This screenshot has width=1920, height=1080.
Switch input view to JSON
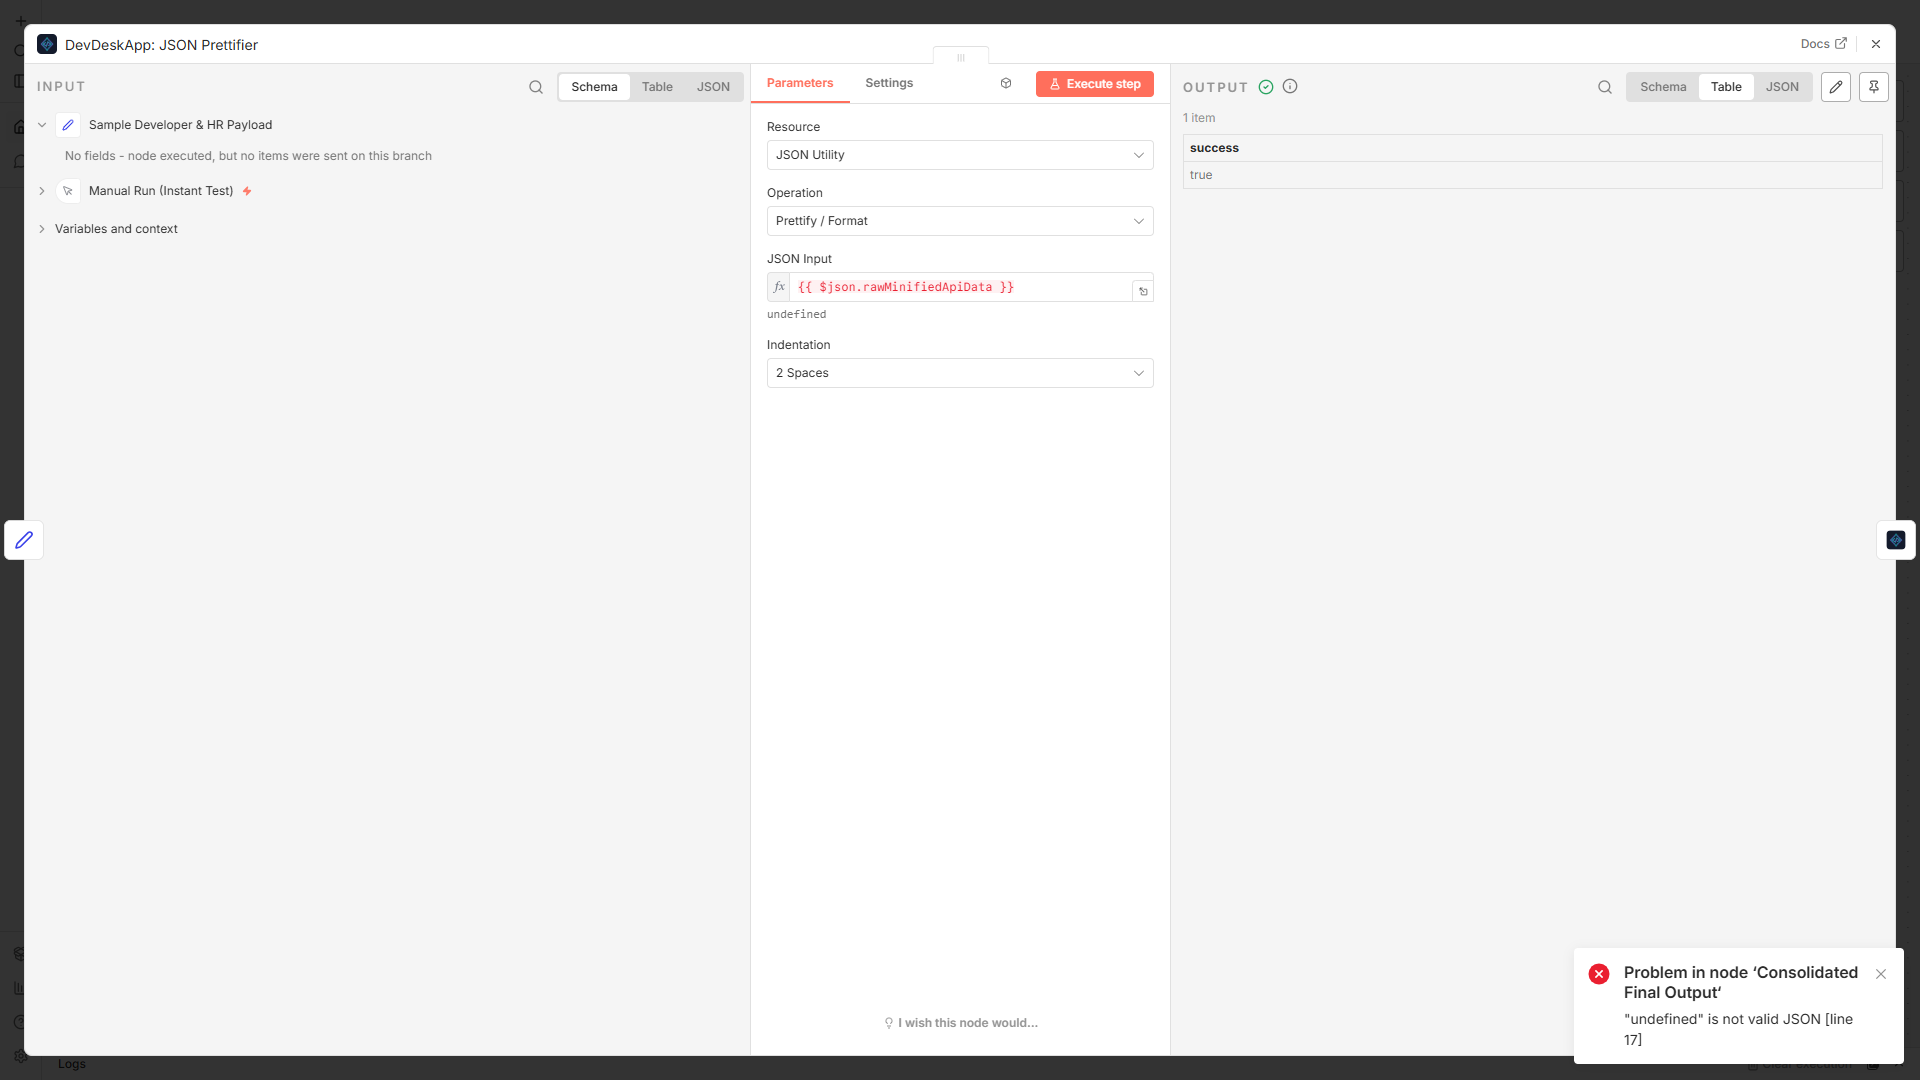pyautogui.click(x=713, y=87)
